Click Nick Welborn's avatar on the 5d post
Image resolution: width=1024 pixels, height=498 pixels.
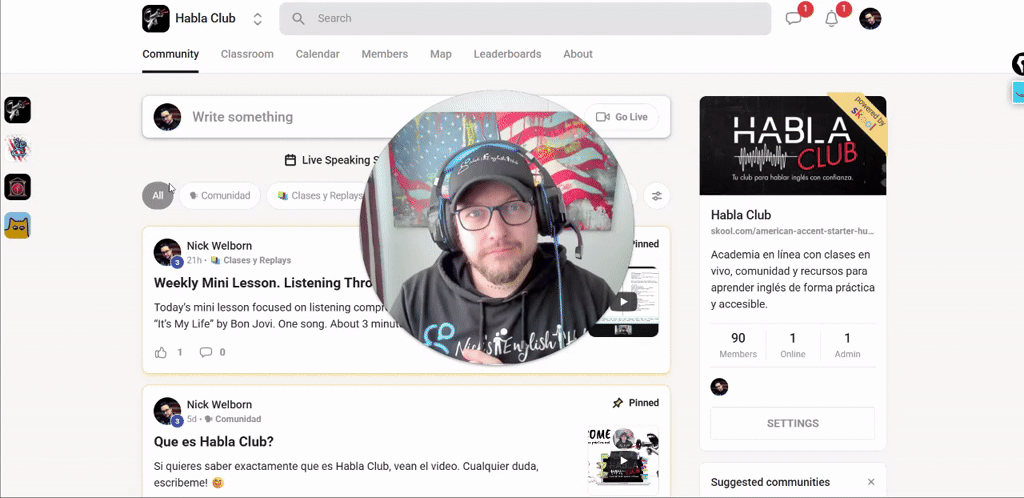click(x=167, y=411)
